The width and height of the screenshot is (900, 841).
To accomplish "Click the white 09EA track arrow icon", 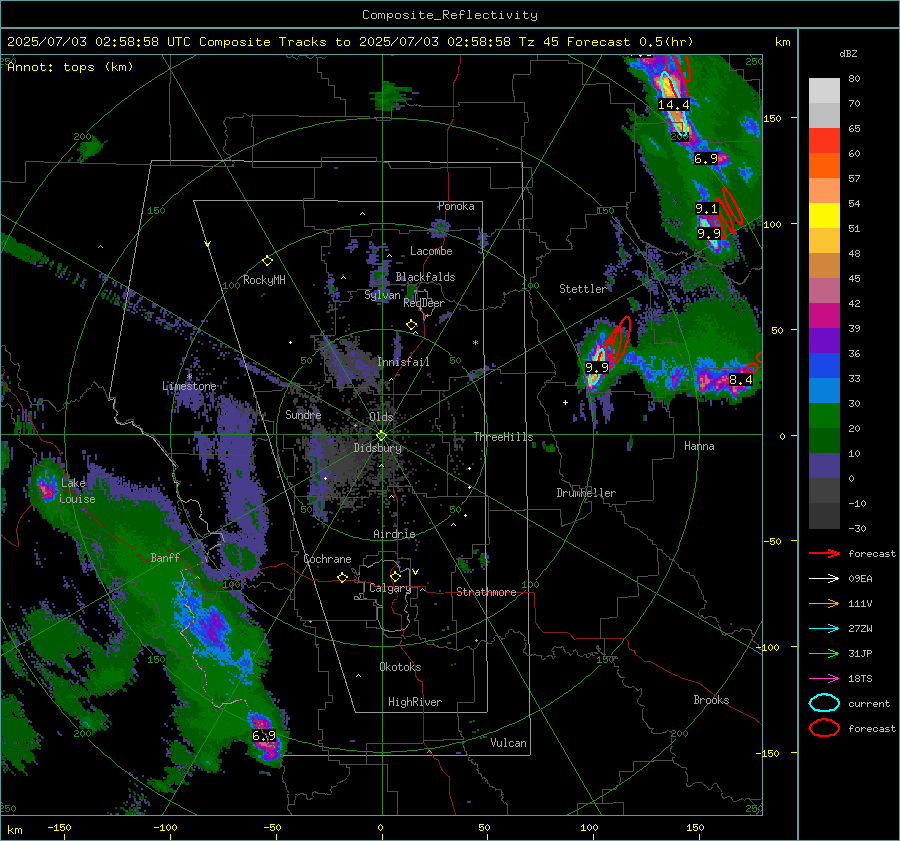I will point(824,579).
